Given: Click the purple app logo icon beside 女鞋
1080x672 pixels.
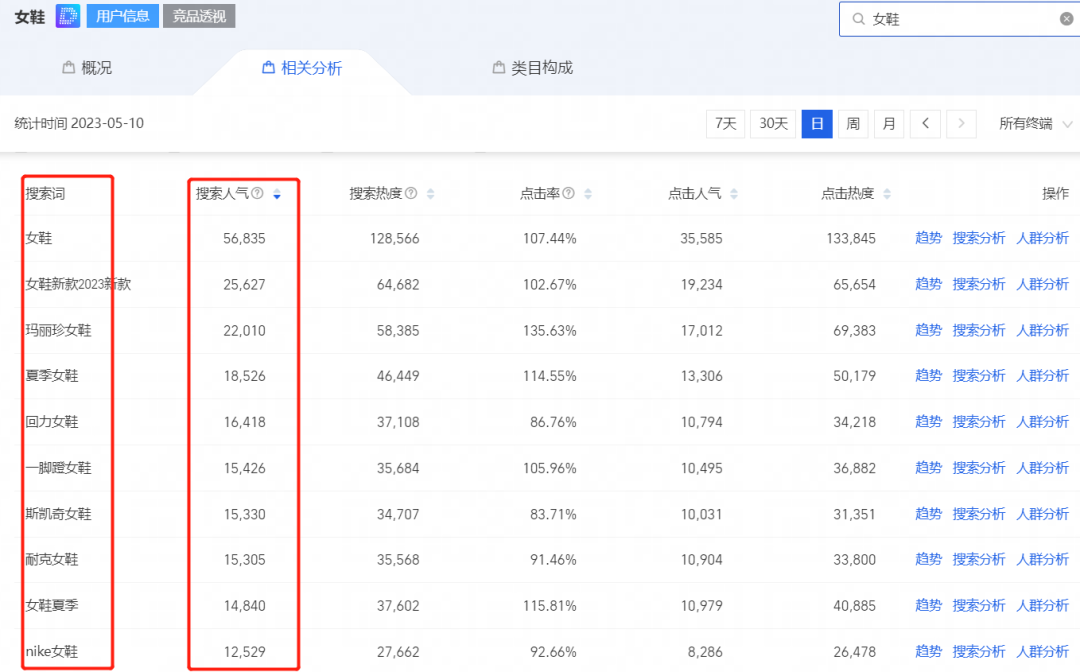Looking at the screenshot, I should click(68, 16).
